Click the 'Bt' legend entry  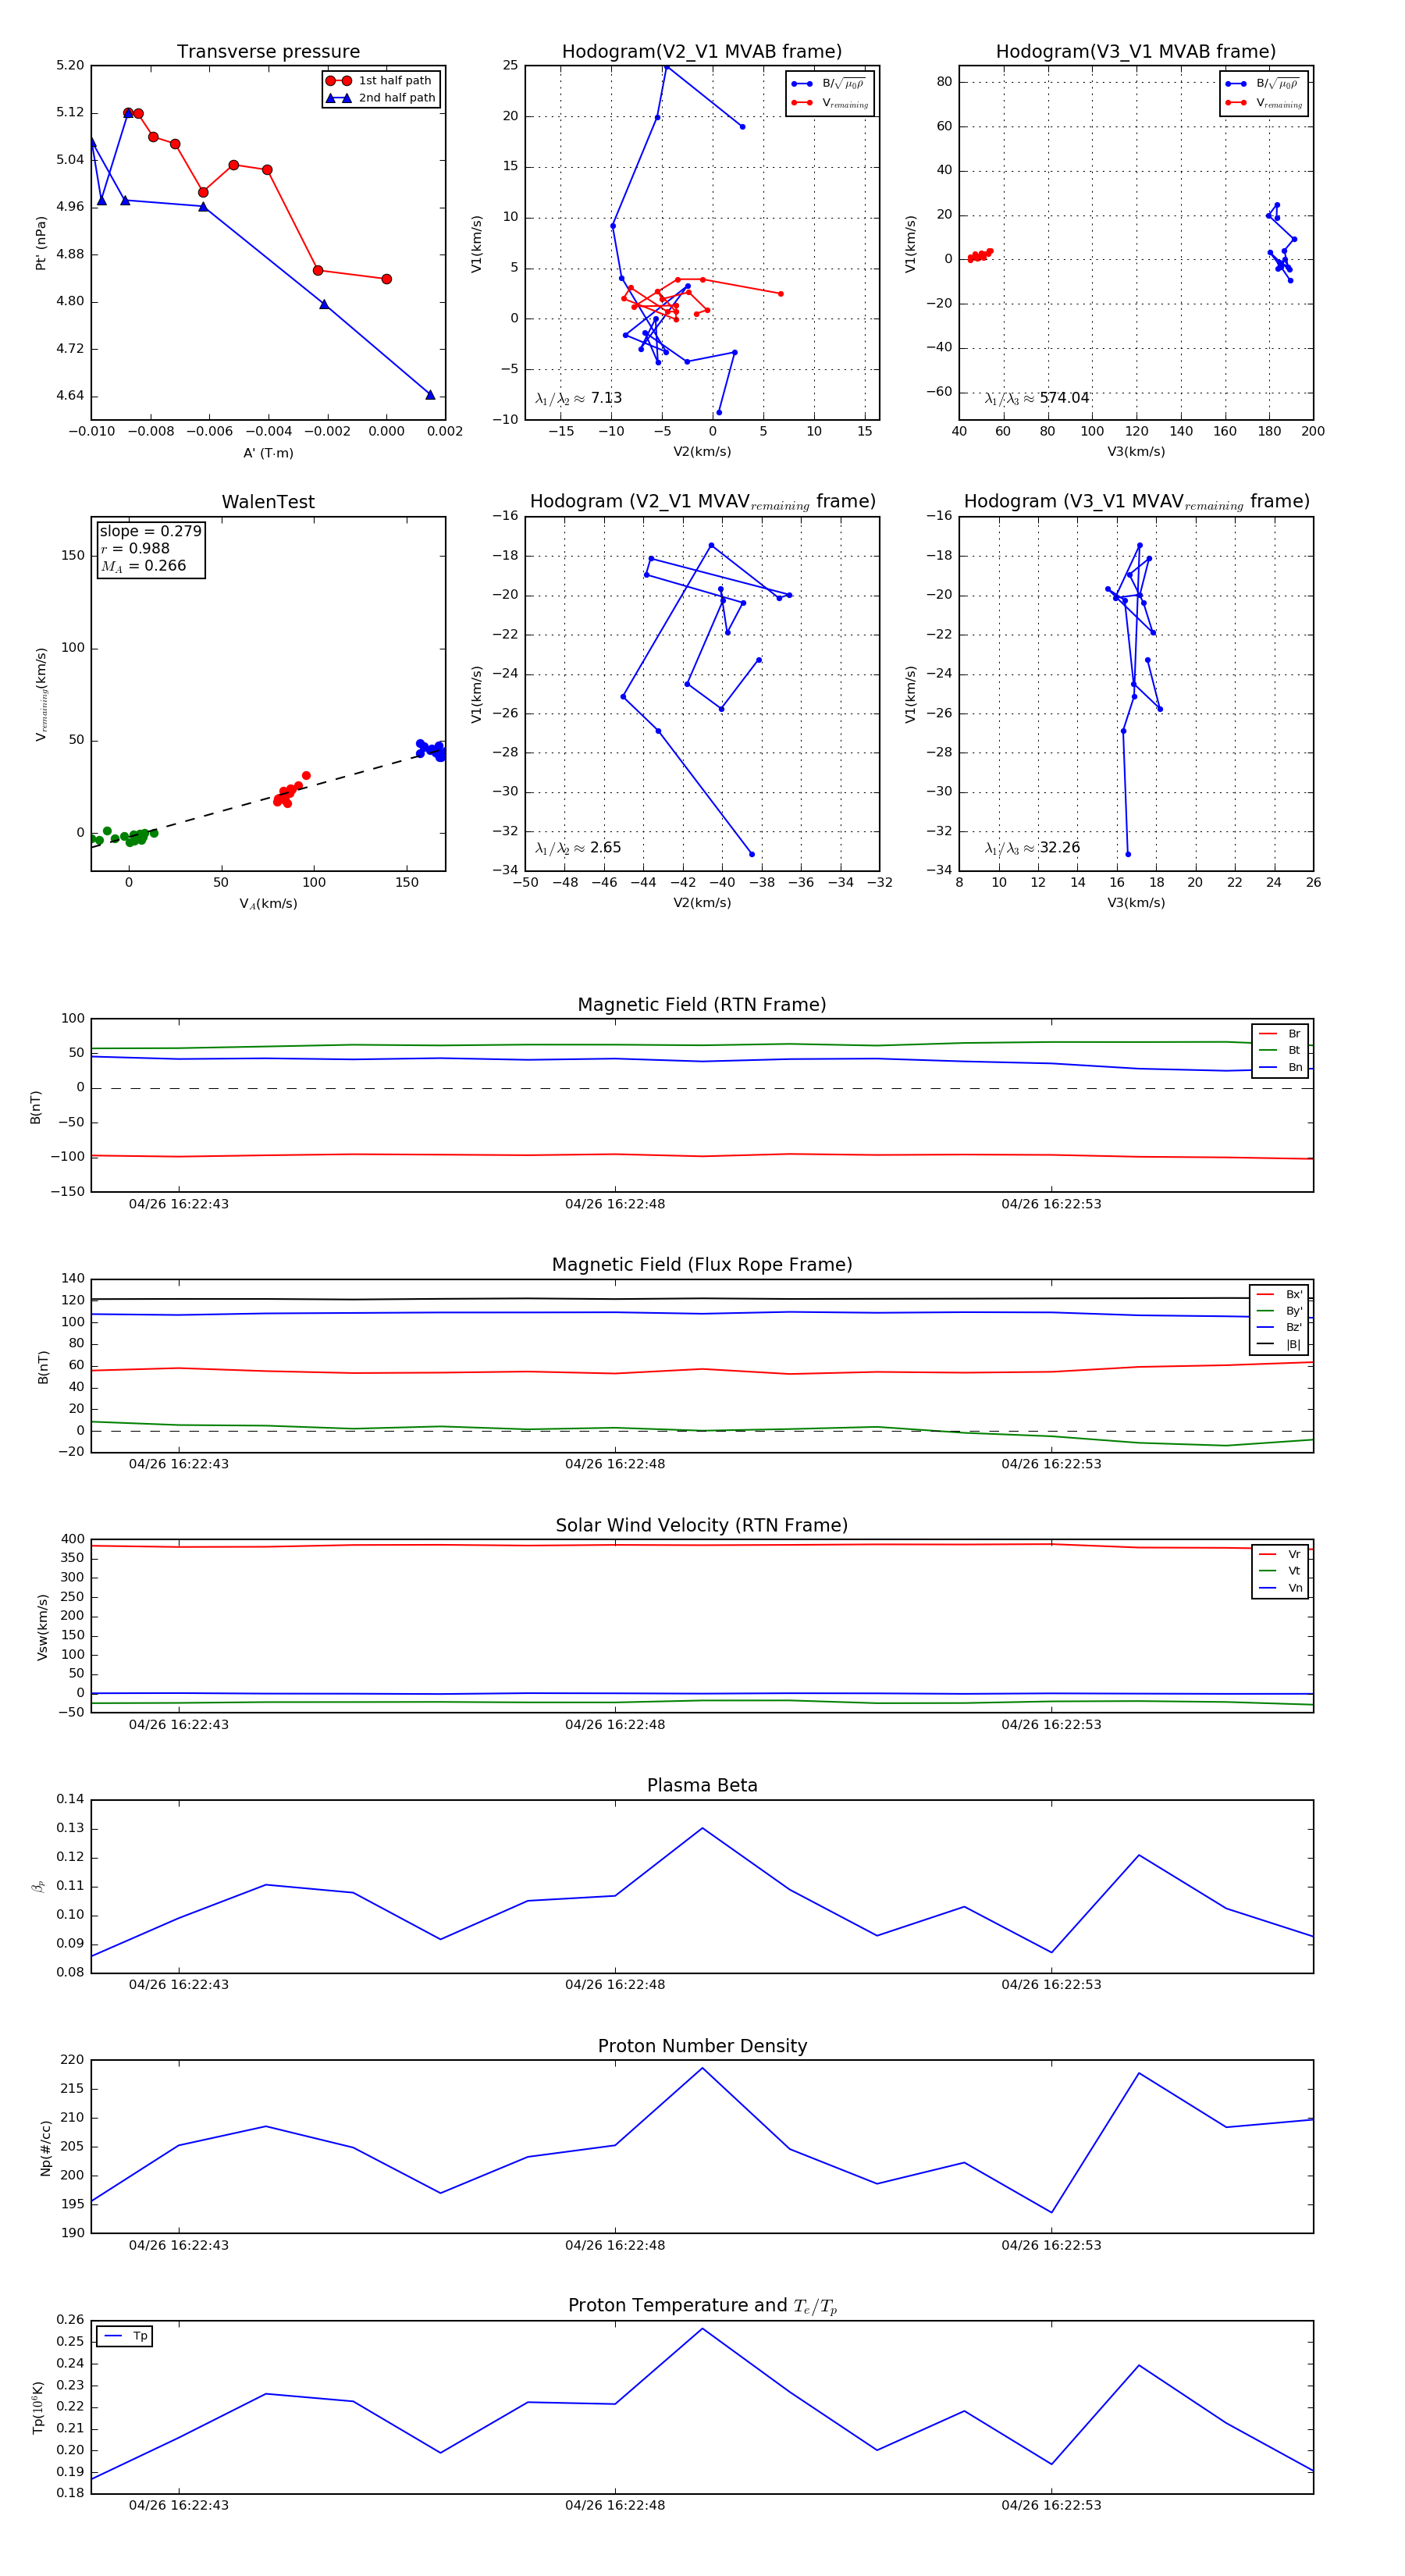coord(1280,1050)
